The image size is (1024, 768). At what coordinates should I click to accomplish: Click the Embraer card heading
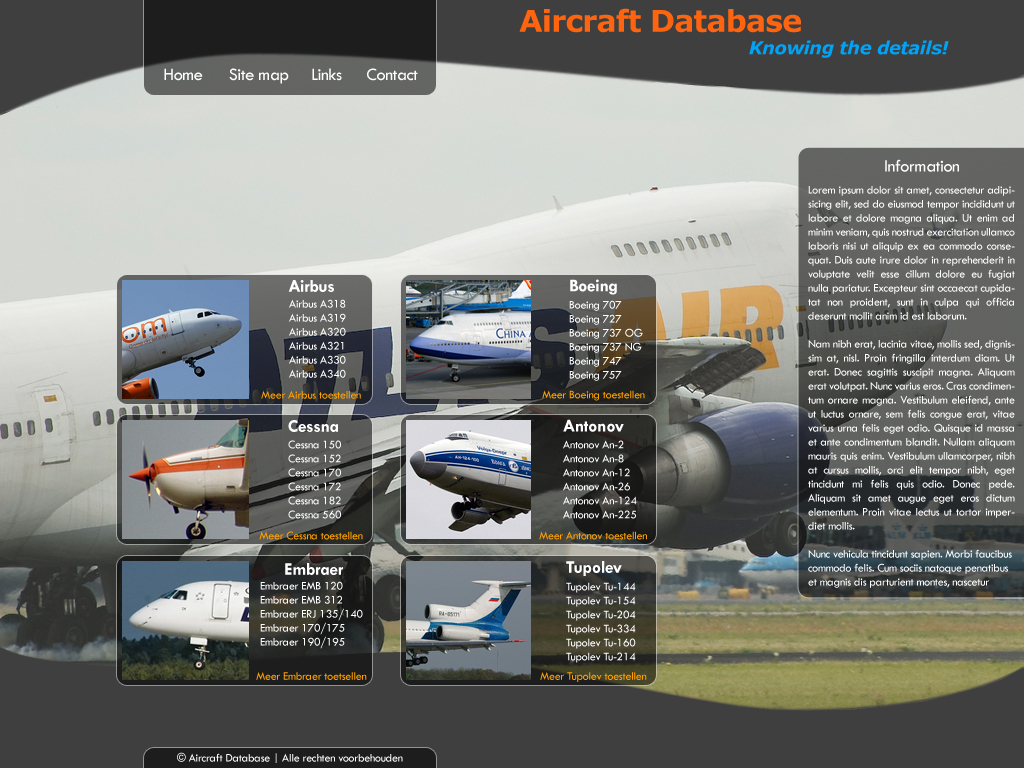[x=313, y=569]
